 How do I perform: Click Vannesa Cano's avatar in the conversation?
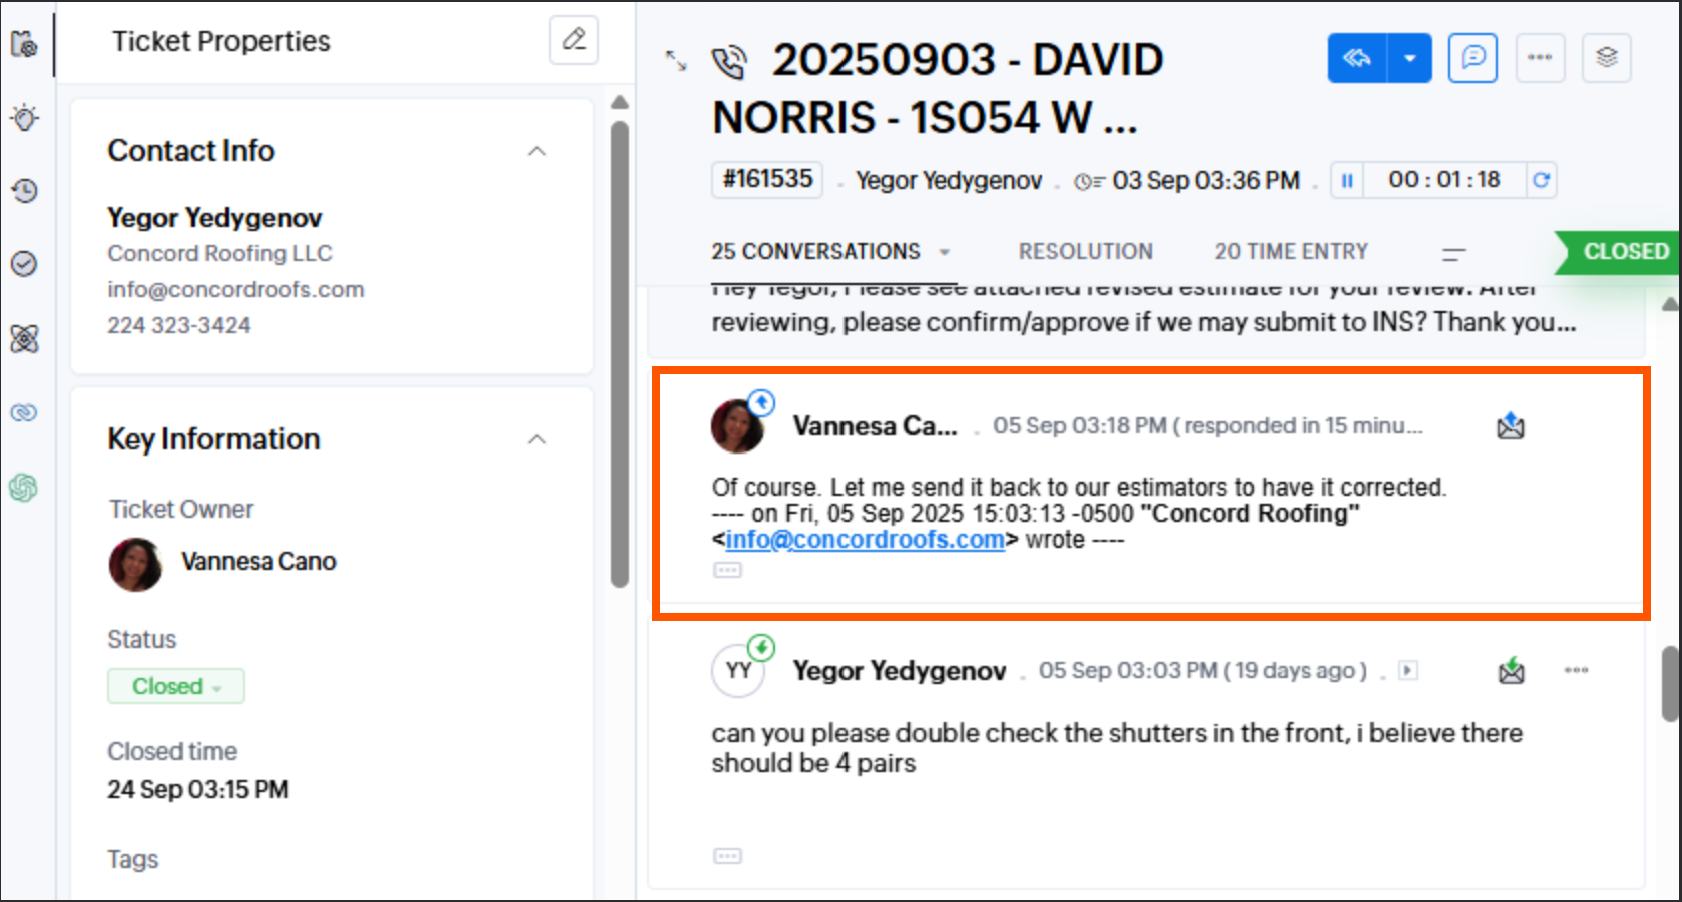coord(737,427)
